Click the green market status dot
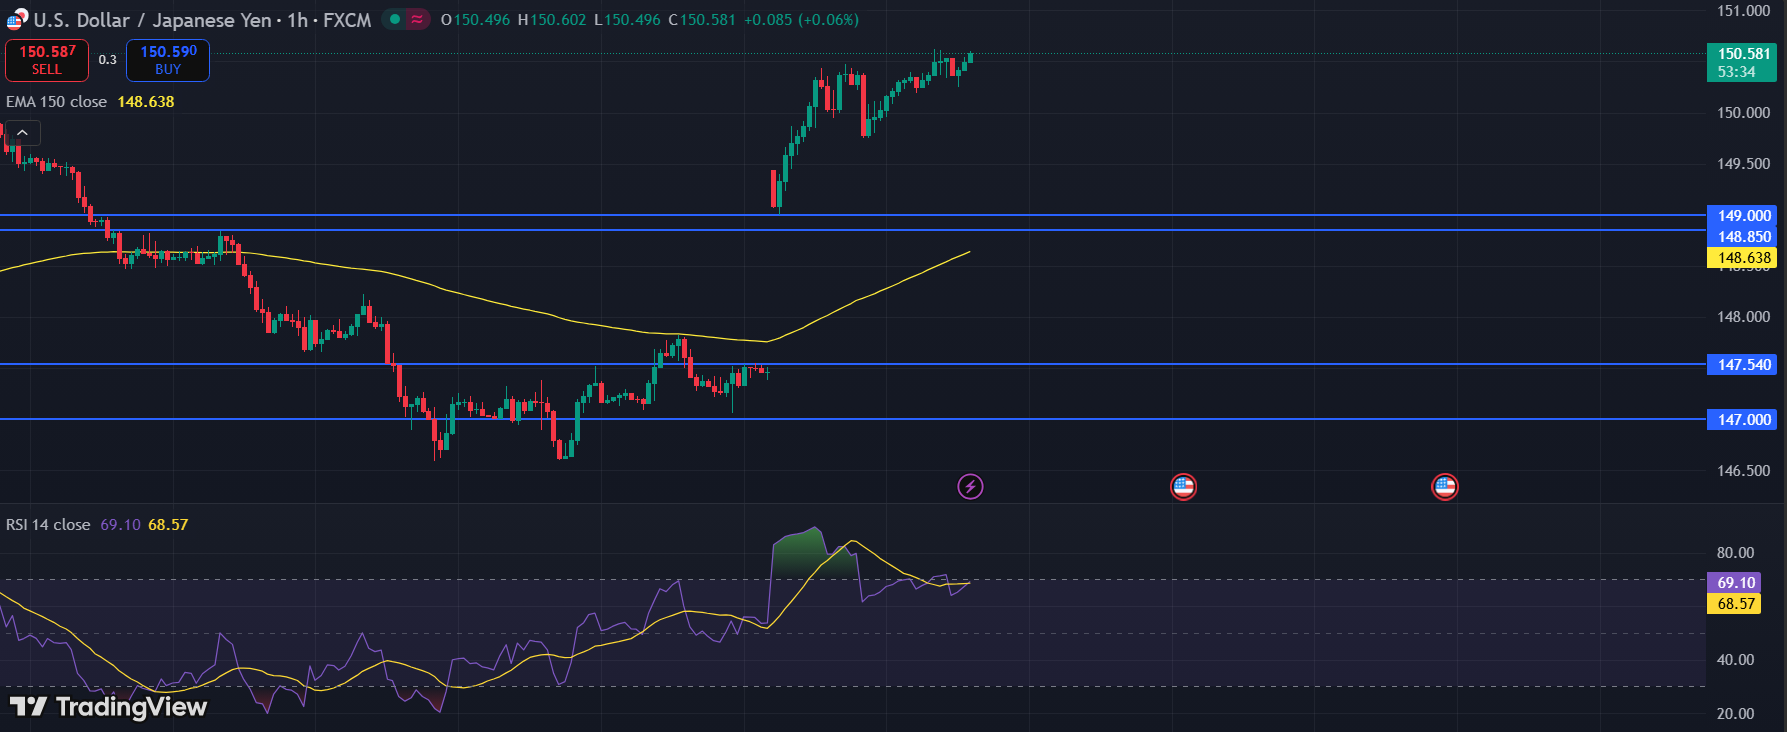Viewport: 1787px width, 732px height. coord(396,19)
